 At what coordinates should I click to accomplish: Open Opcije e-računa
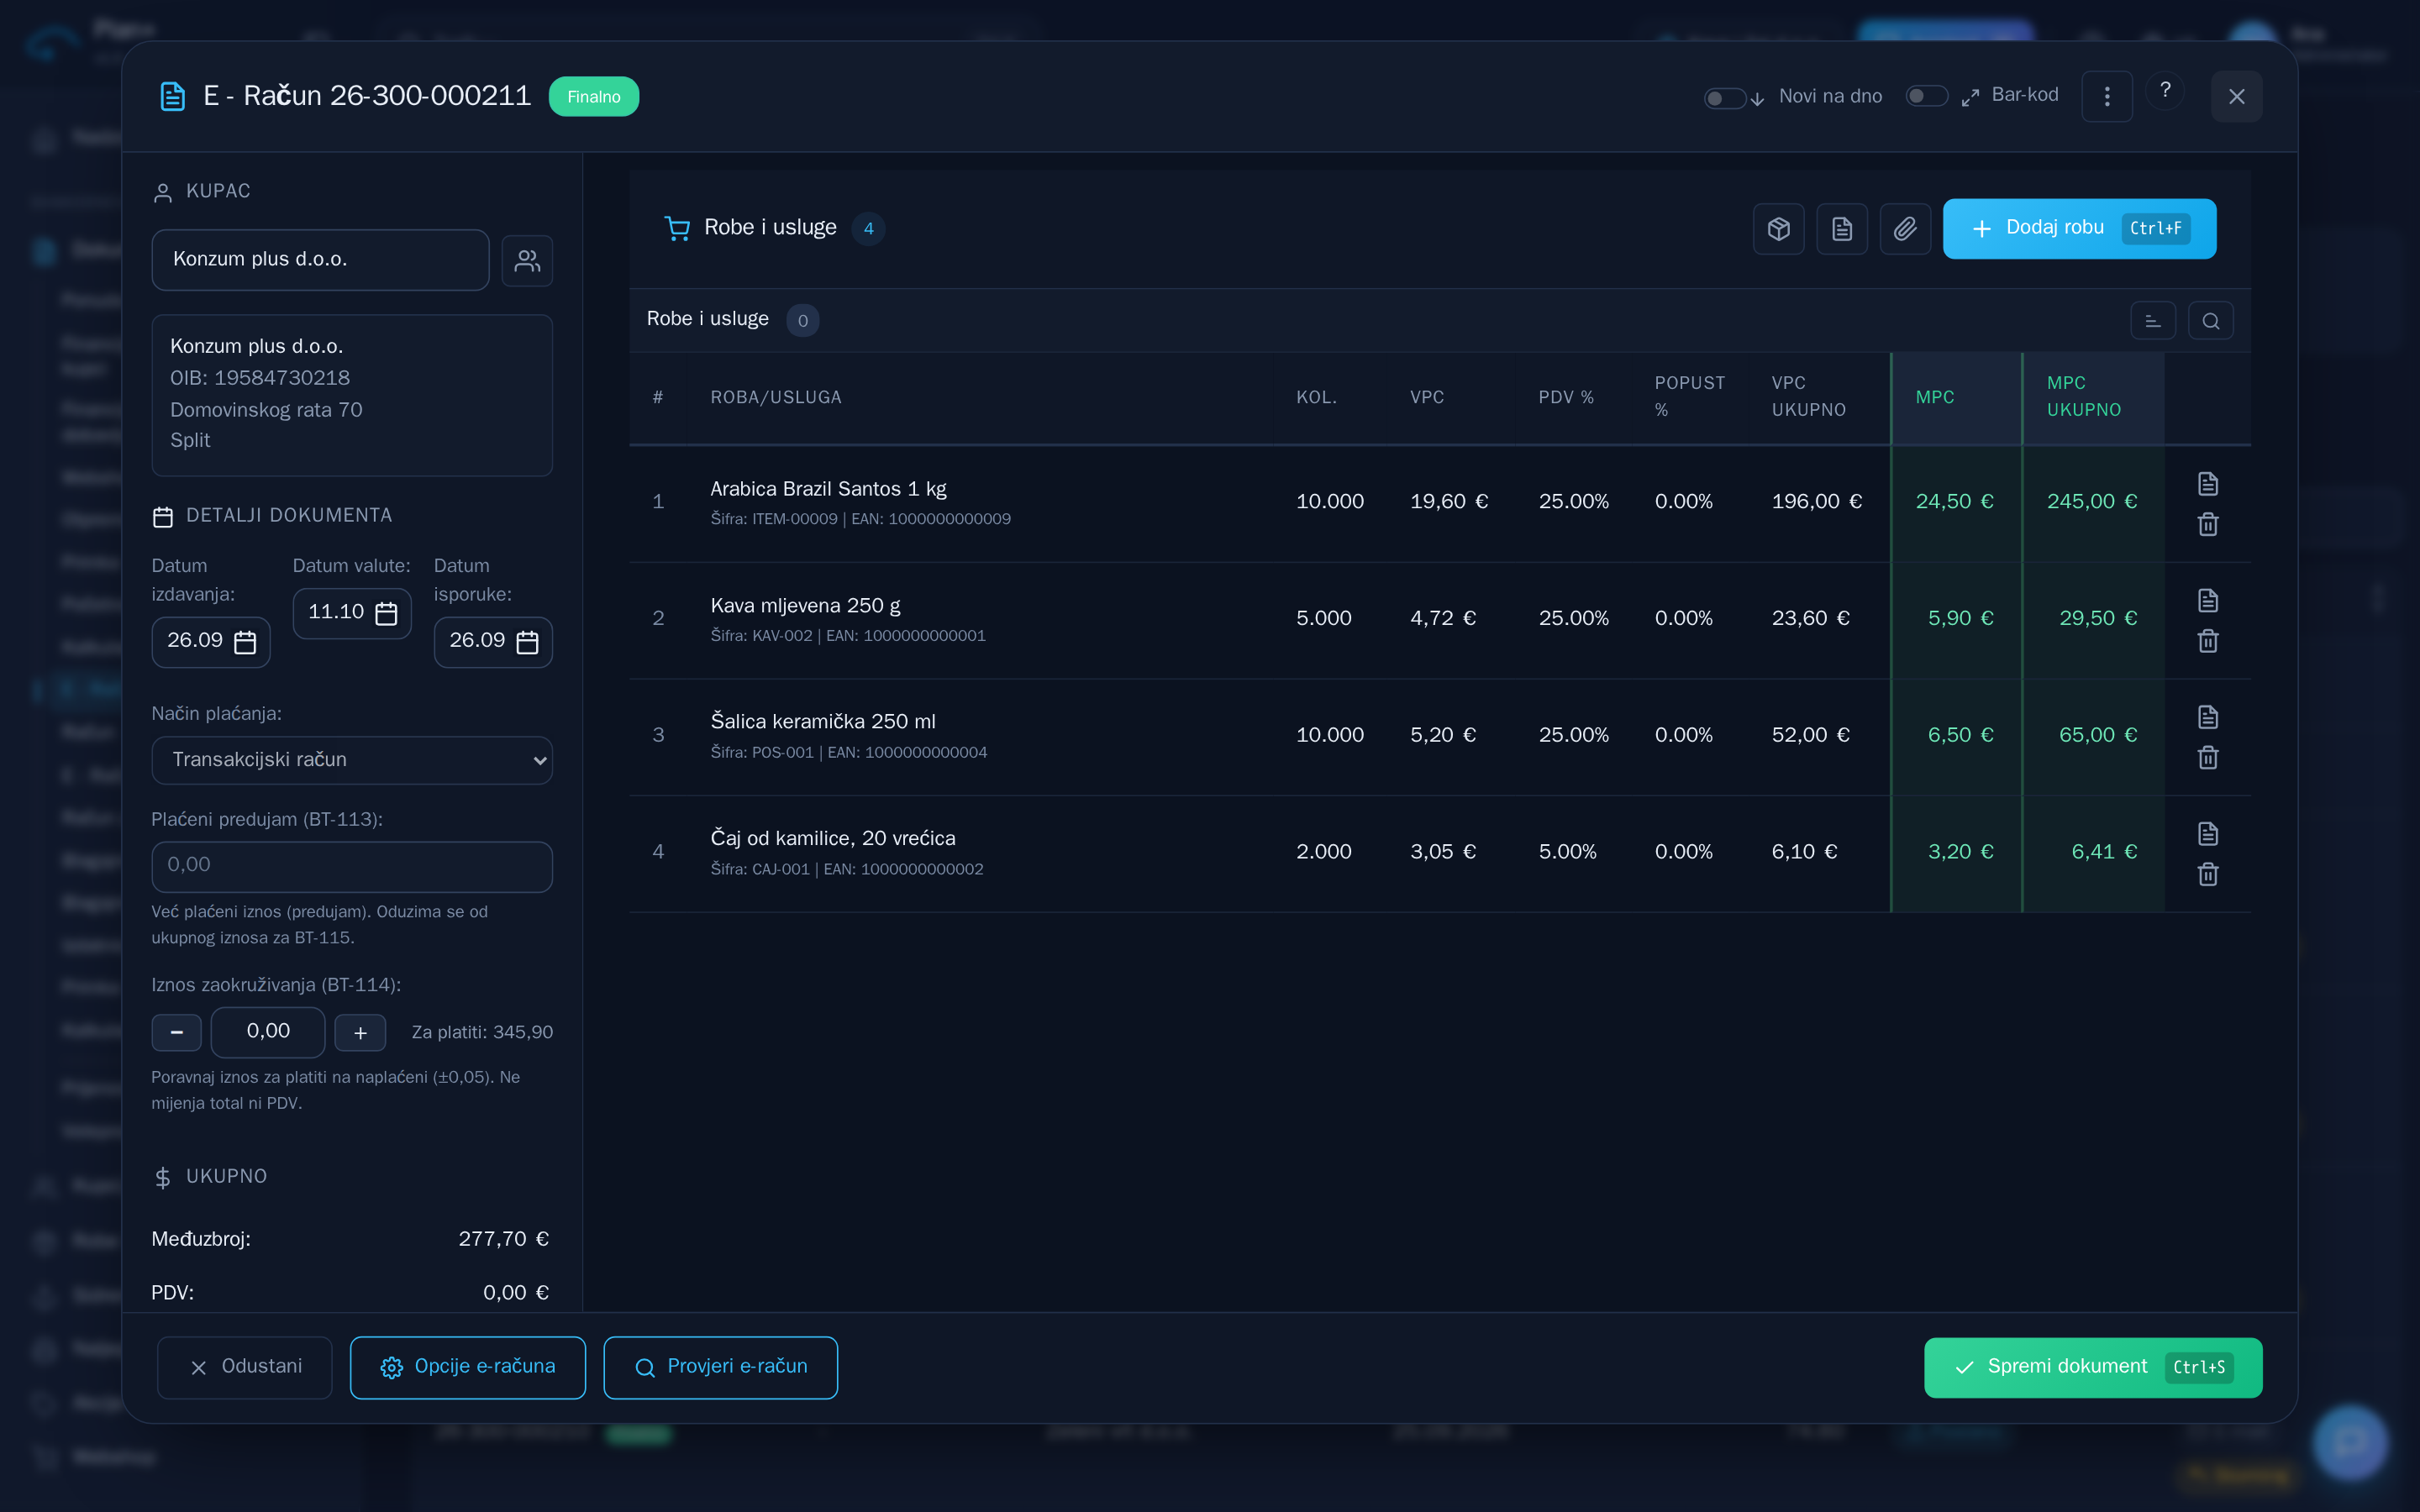click(468, 1367)
